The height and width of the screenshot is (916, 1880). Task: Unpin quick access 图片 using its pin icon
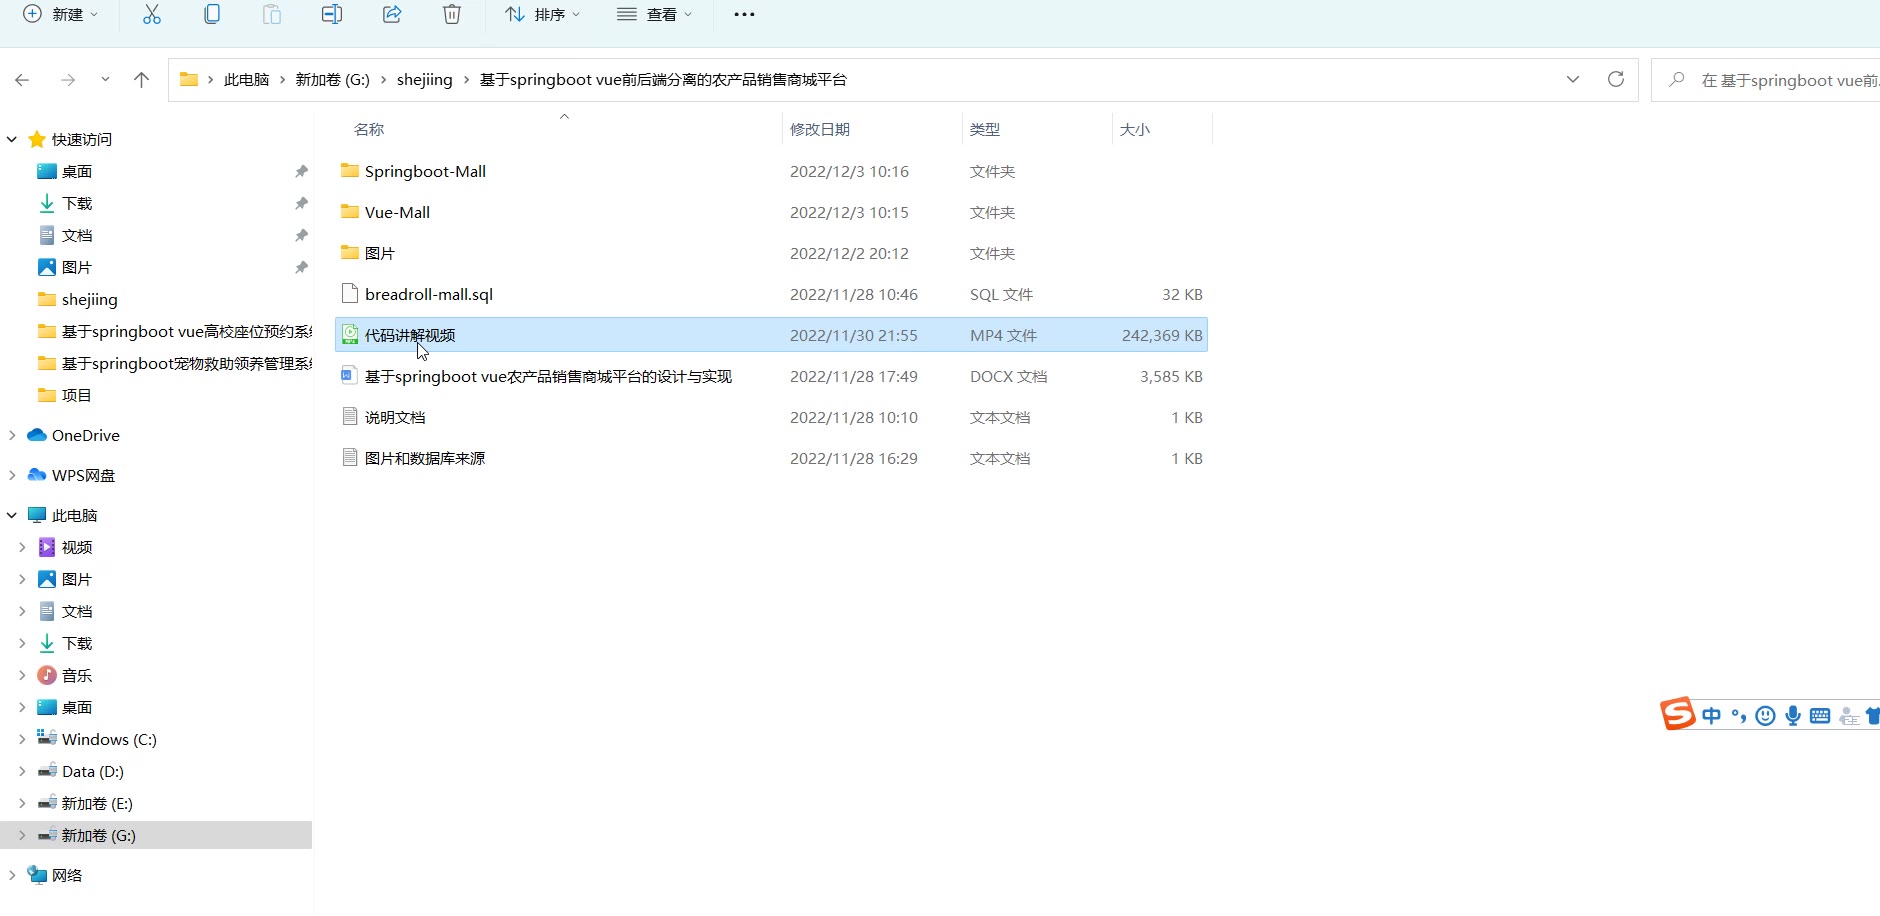click(301, 267)
